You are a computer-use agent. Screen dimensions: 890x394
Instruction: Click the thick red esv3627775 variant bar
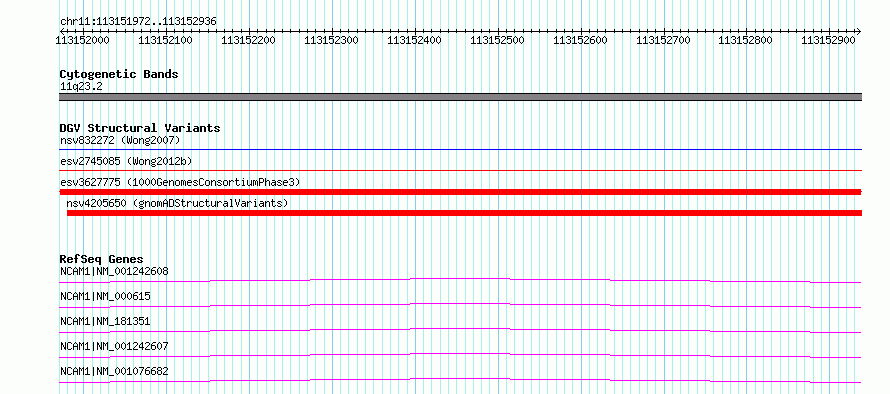click(x=461, y=192)
